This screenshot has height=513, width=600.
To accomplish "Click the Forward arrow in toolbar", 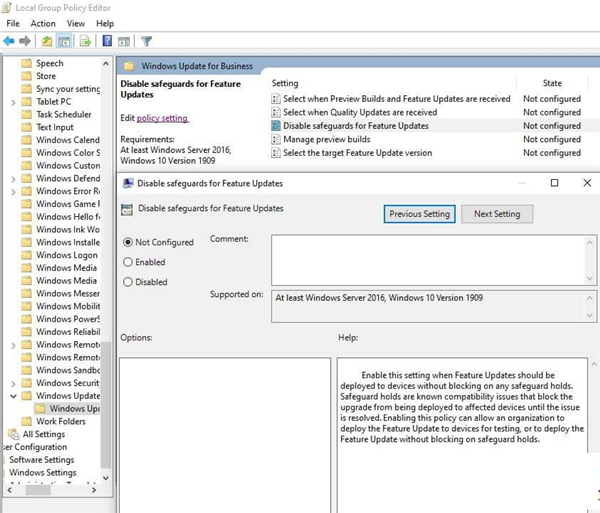I will pyautogui.click(x=24, y=41).
